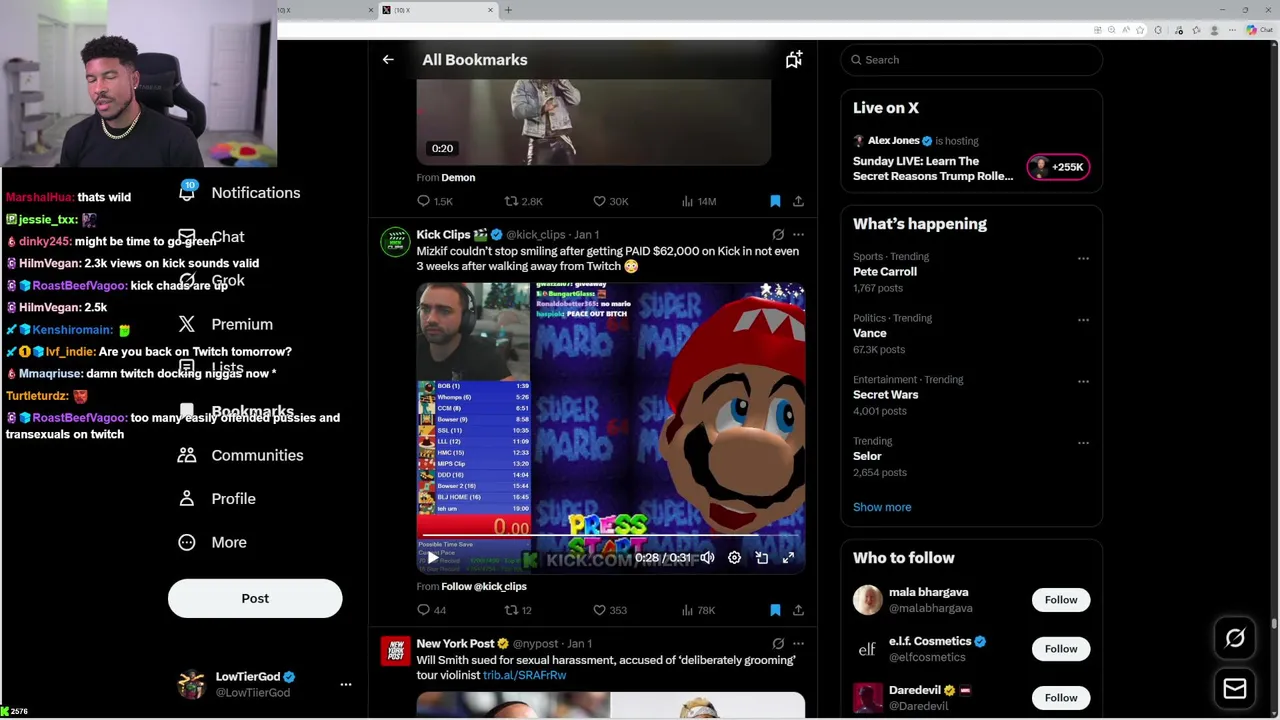Open the Pete Carroll trending topic
The width and height of the screenshot is (1280, 720).
click(884, 272)
